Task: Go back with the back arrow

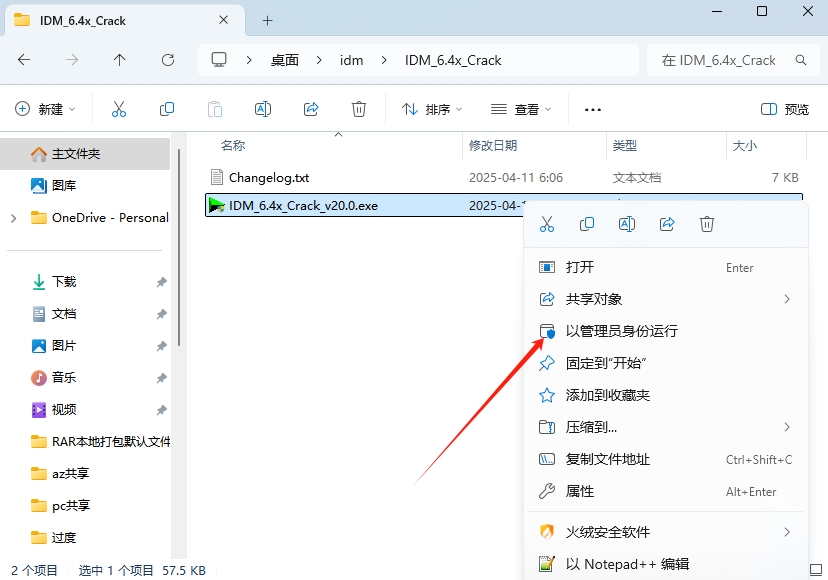Action: pyautogui.click(x=24, y=60)
